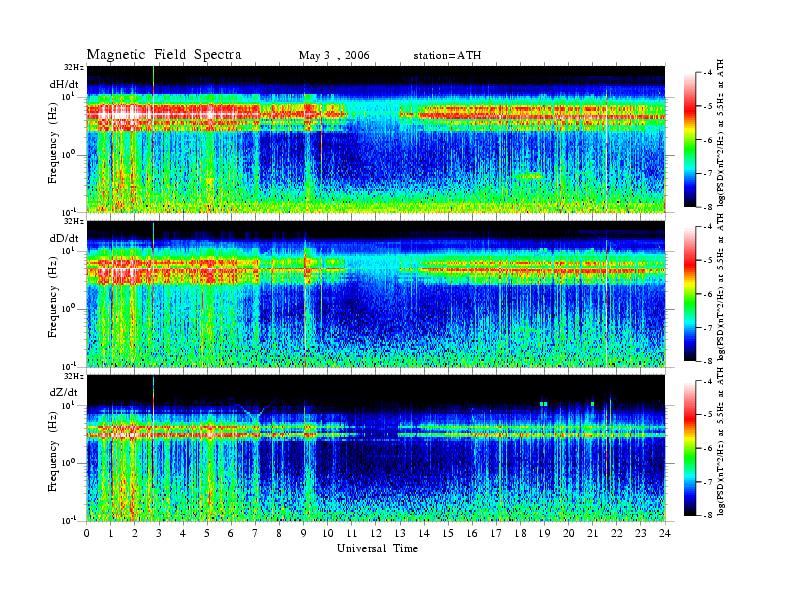The width and height of the screenshot is (792, 612).
Task: Click time axis tick label "1"
Action: pyautogui.click(x=111, y=534)
